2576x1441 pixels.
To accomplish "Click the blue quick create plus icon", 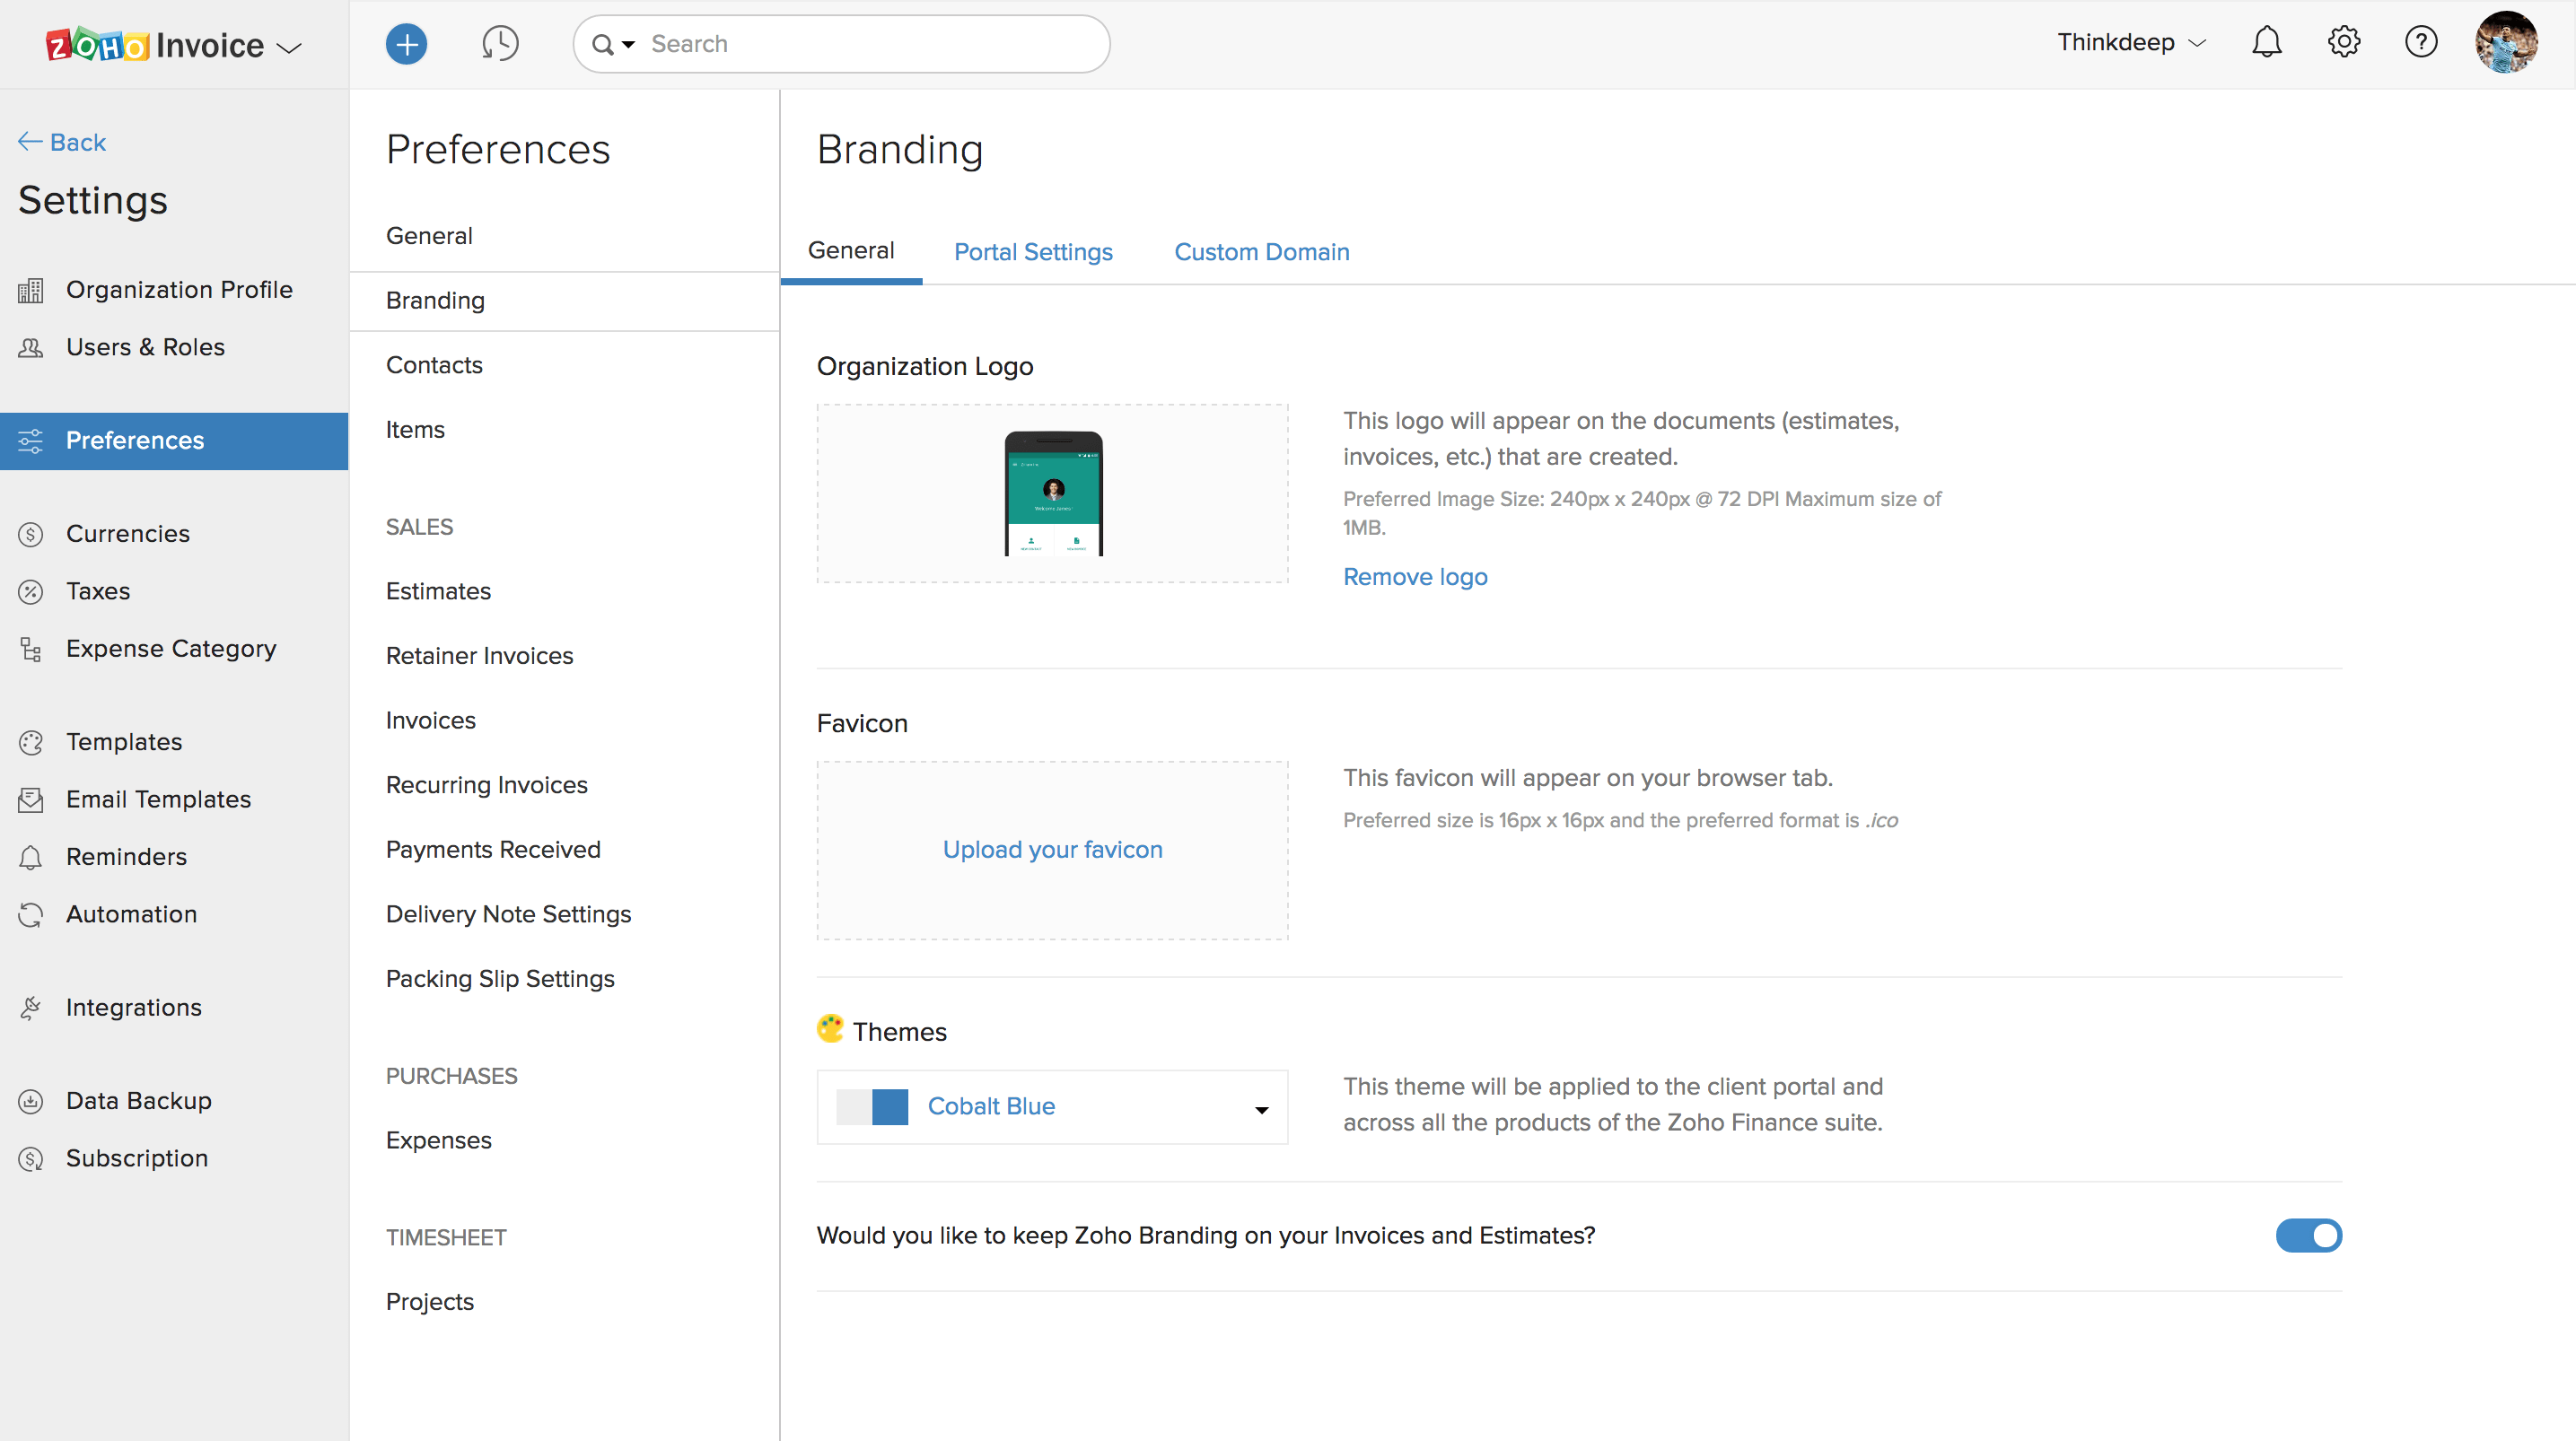I will pos(406,44).
